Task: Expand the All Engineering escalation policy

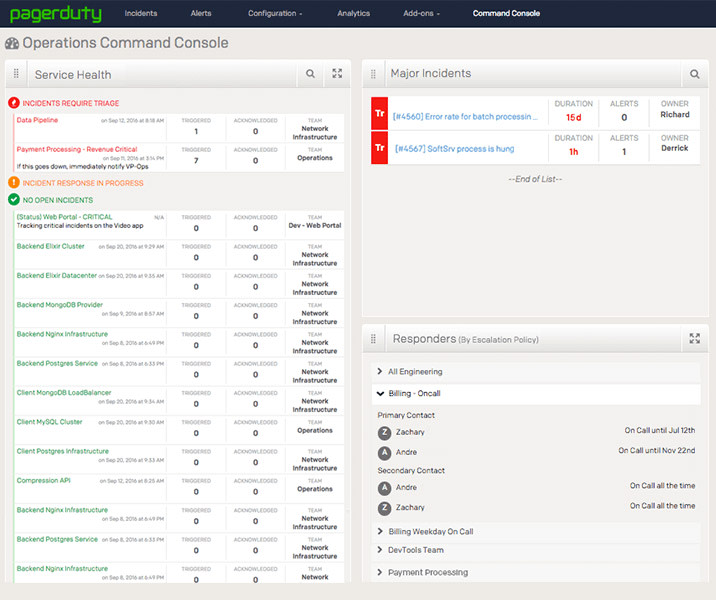Action: coord(536,372)
